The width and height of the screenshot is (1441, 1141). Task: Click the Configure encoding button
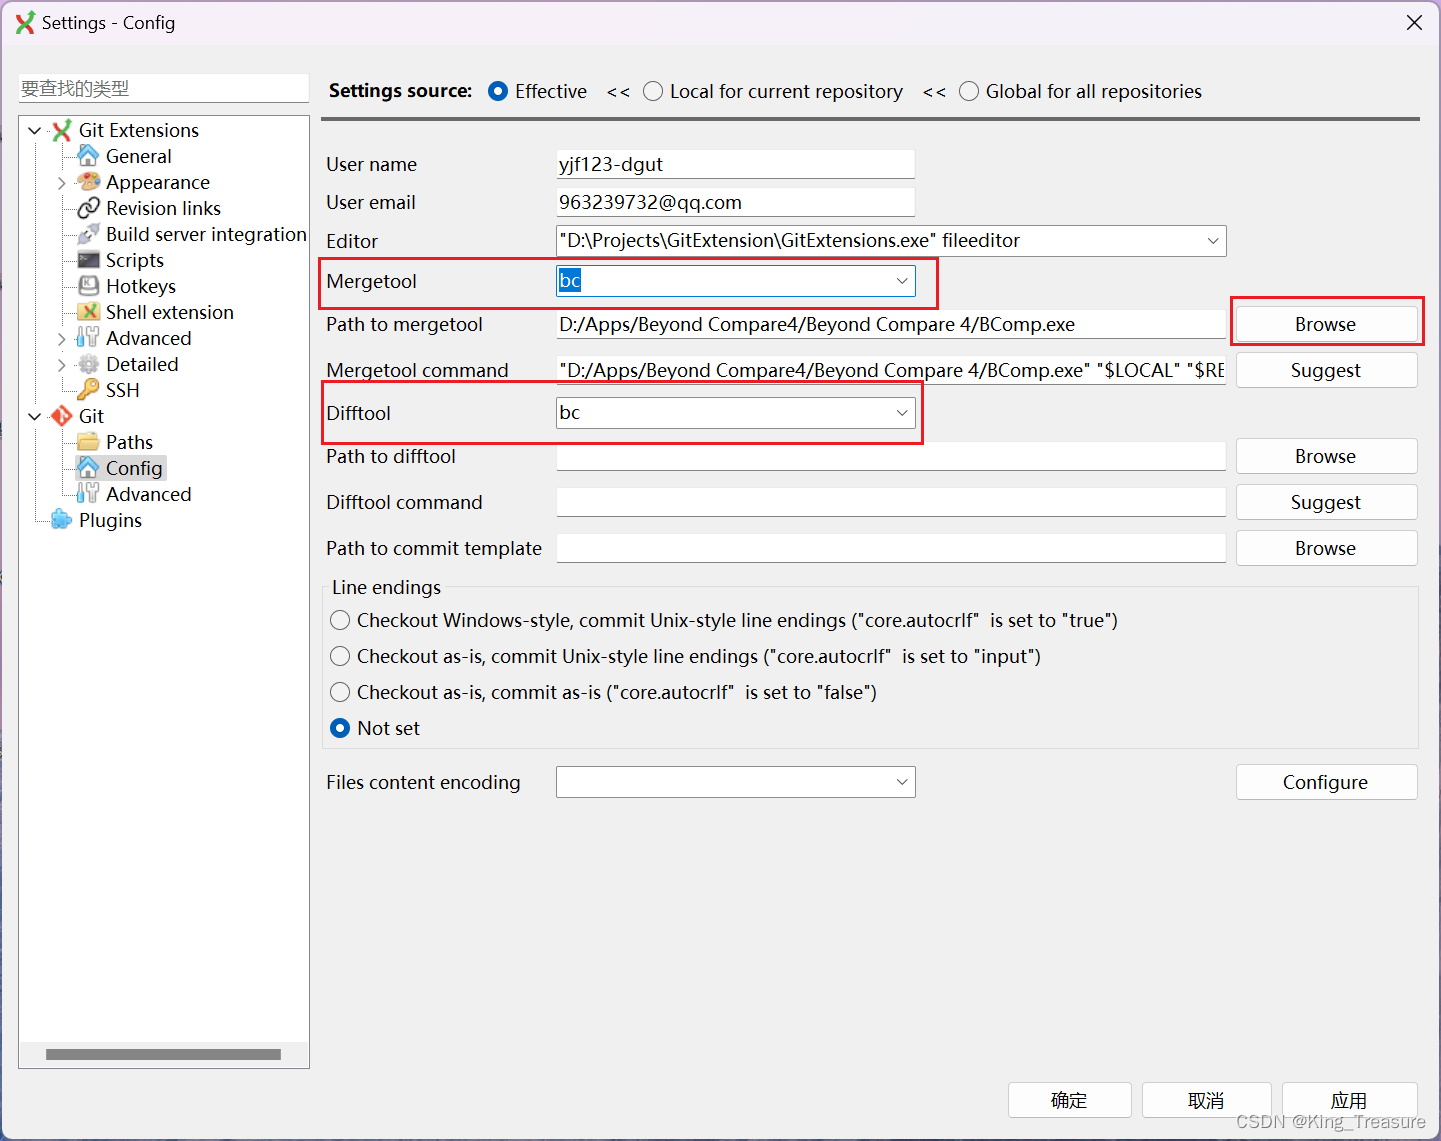click(1326, 782)
